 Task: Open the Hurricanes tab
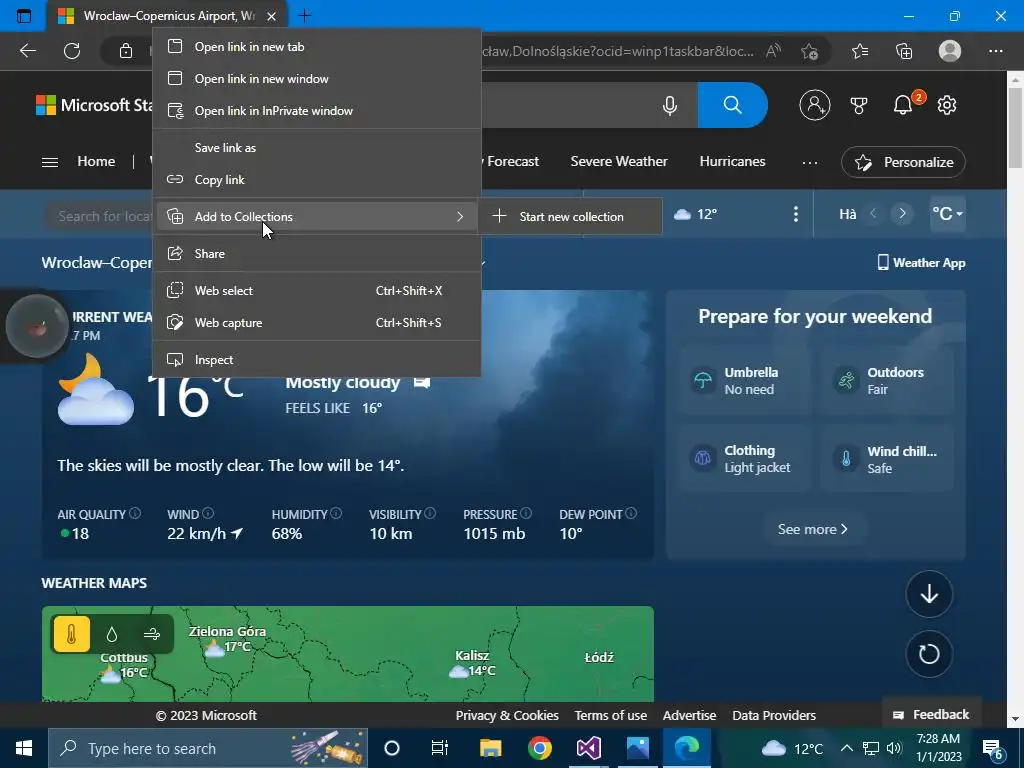coord(732,161)
